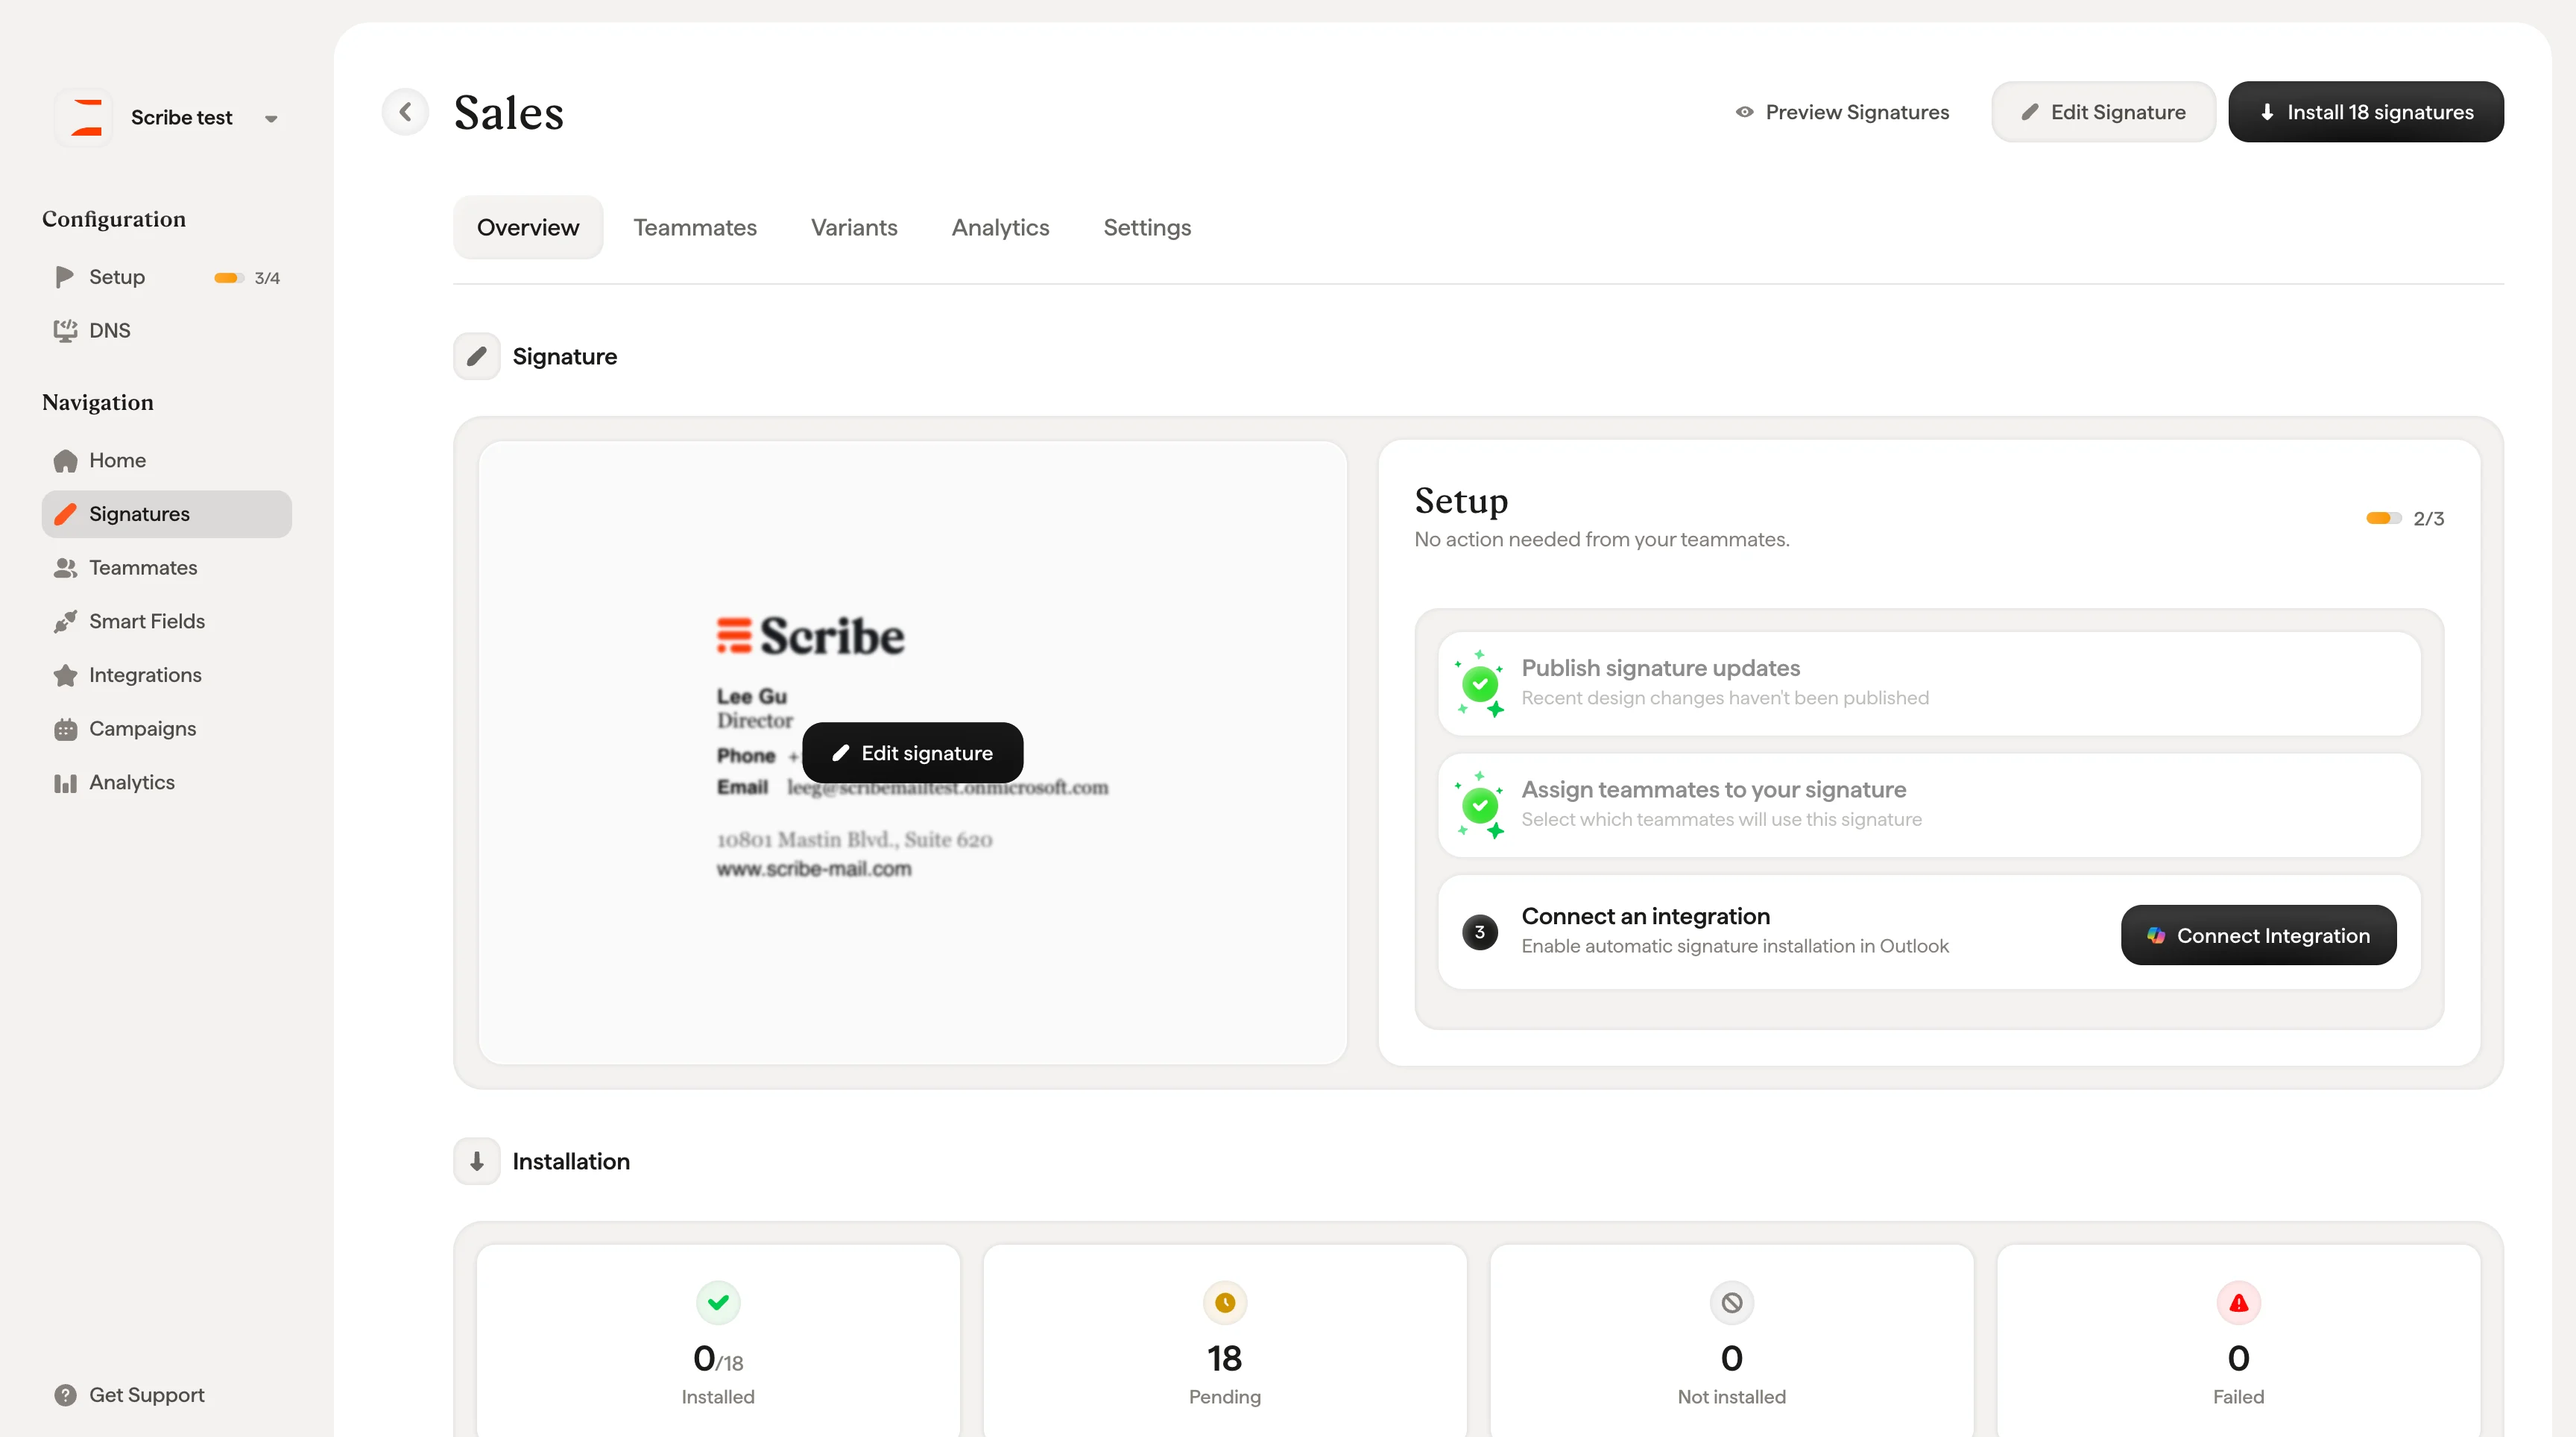This screenshot has width=2576, height=1437.
Task: Click the Integrations star icon
Action: (x=65, y=675)
